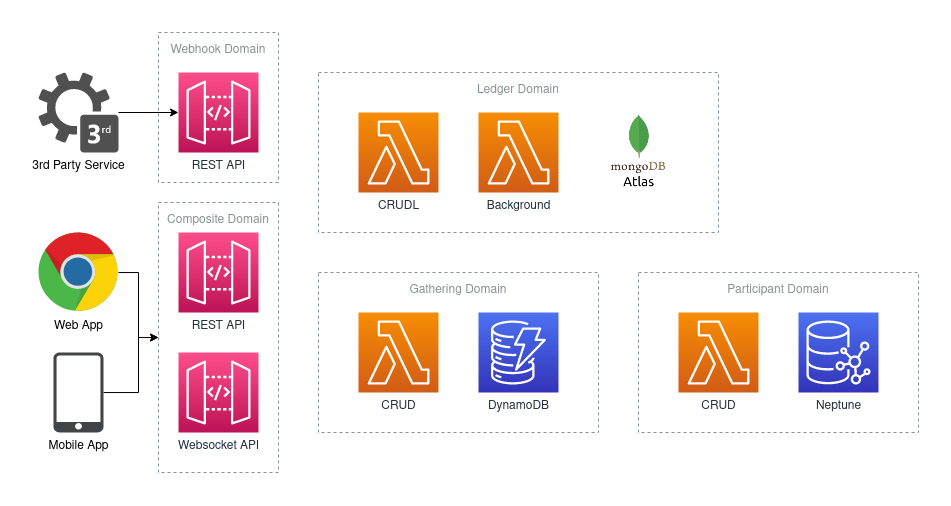Viewport: 951px width, 506px height.
Task: Select the Webhook Domain title text
Action: tap(218, 49)
